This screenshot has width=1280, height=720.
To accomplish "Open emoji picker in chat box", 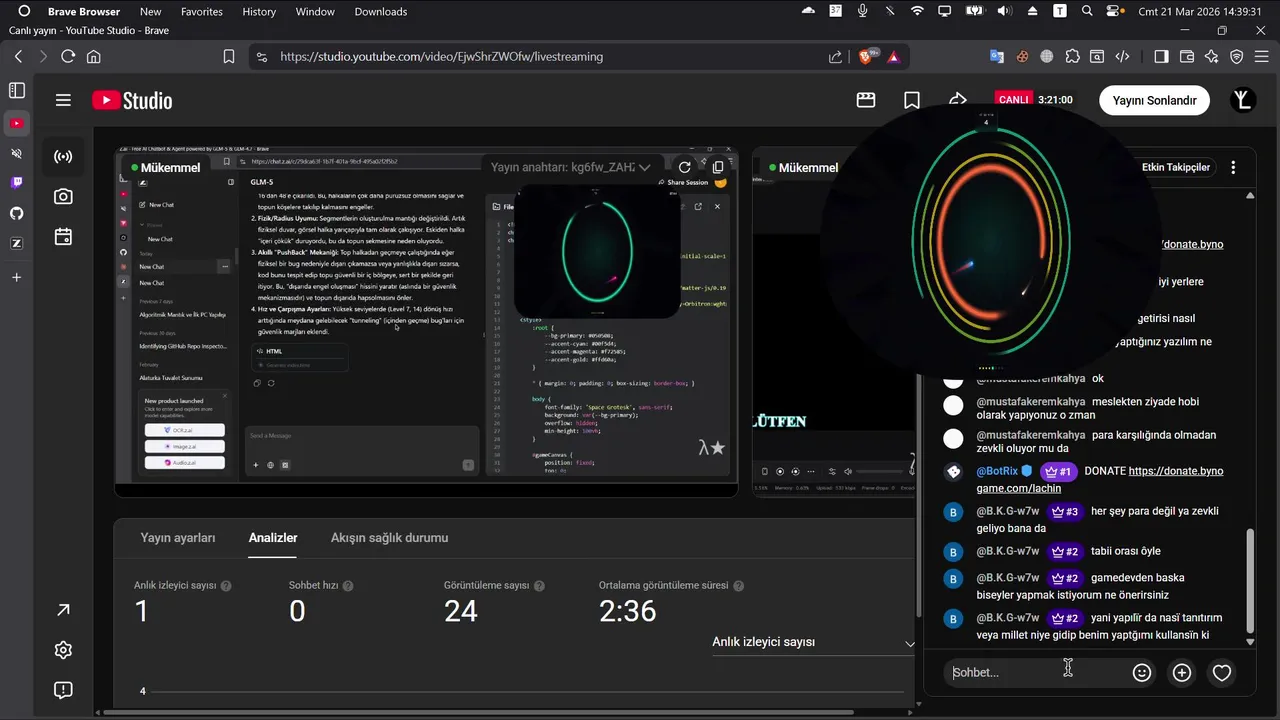I will coord(1141,673).
